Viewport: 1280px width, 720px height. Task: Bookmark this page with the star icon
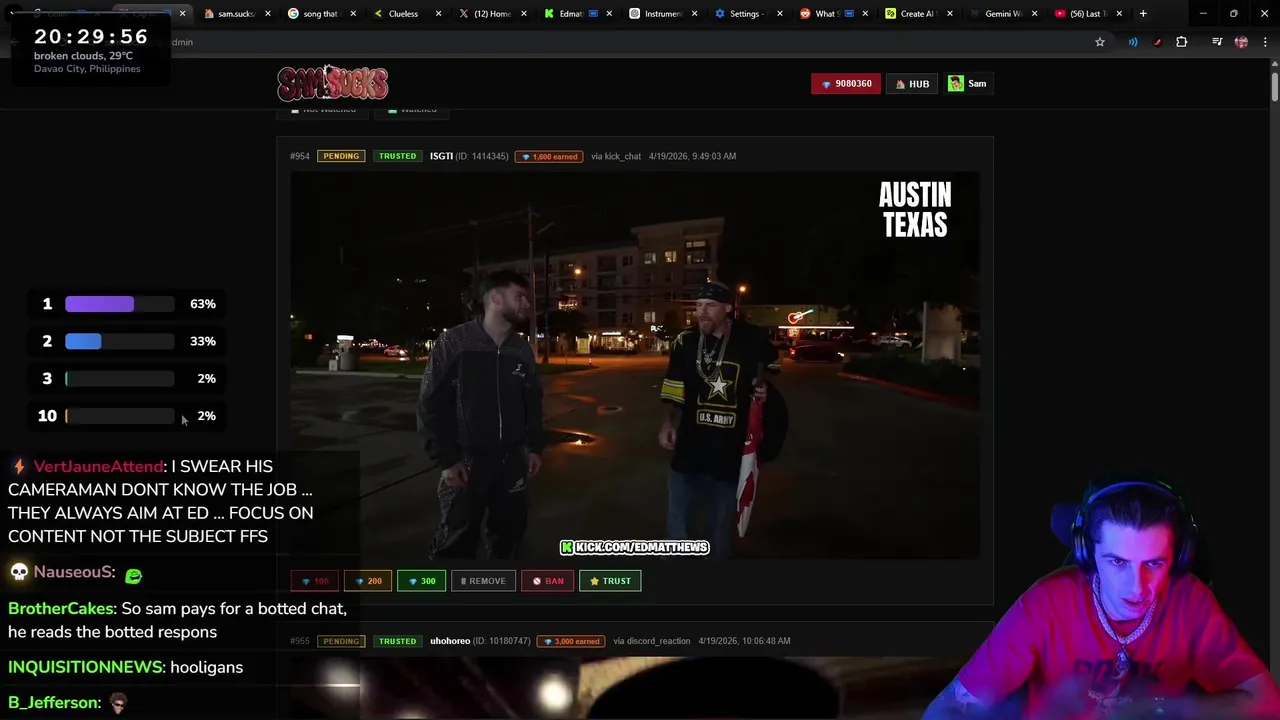(1100, 42)
